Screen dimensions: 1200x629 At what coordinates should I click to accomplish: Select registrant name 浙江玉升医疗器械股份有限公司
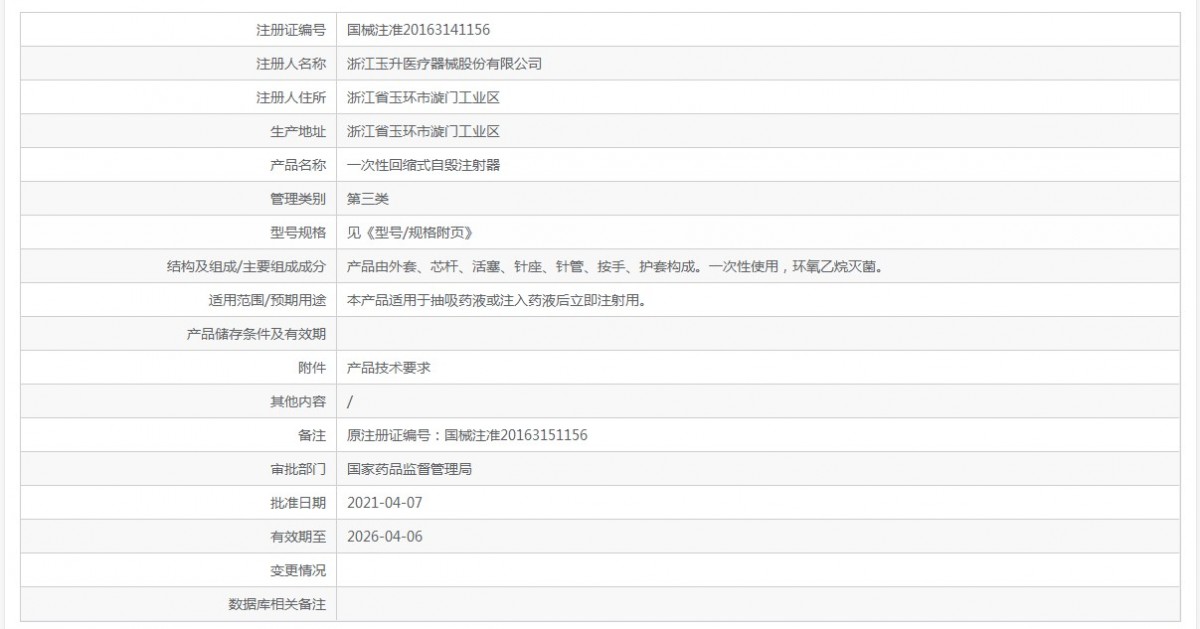[x=444, y=64]
